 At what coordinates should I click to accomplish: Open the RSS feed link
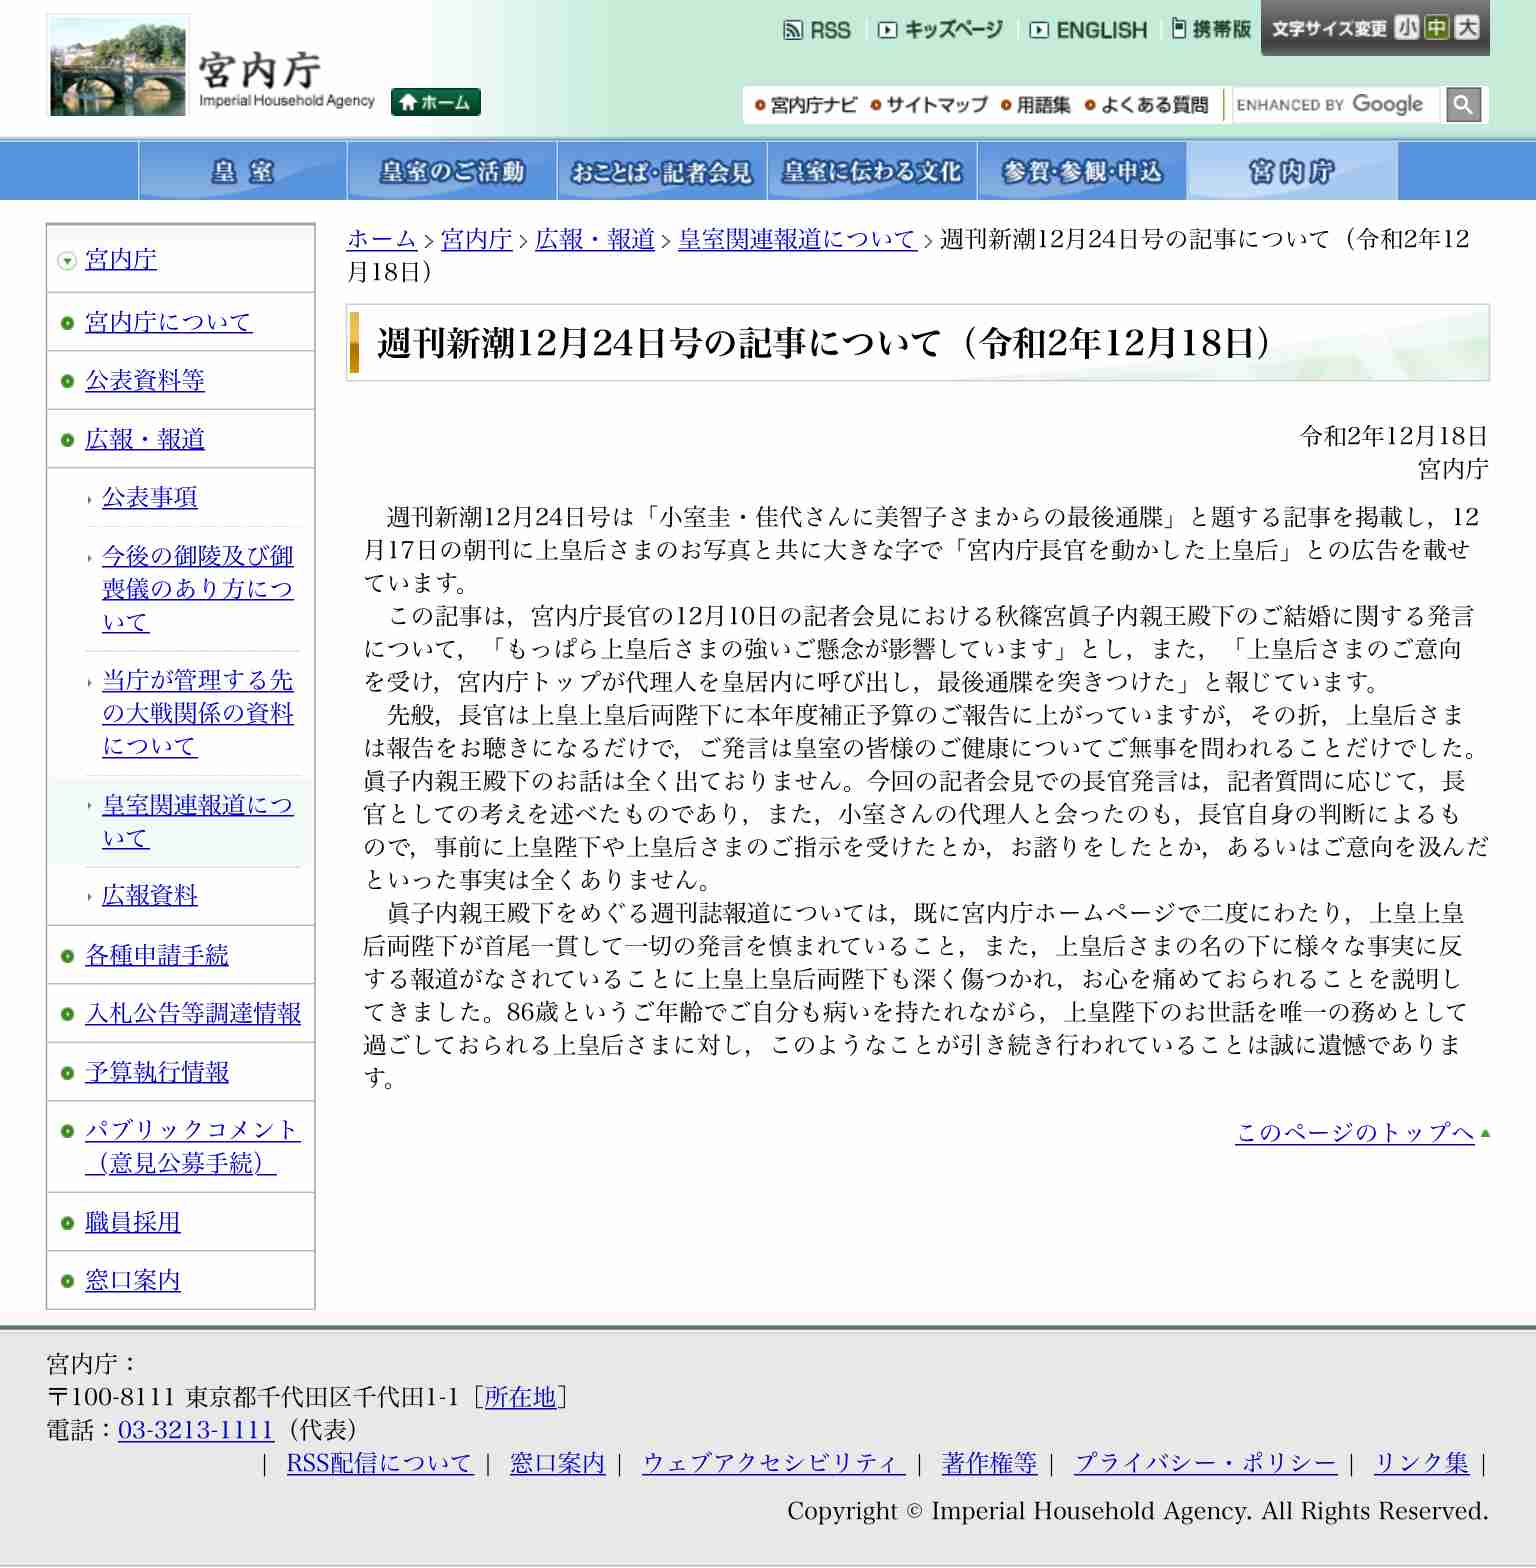(817, 30)
